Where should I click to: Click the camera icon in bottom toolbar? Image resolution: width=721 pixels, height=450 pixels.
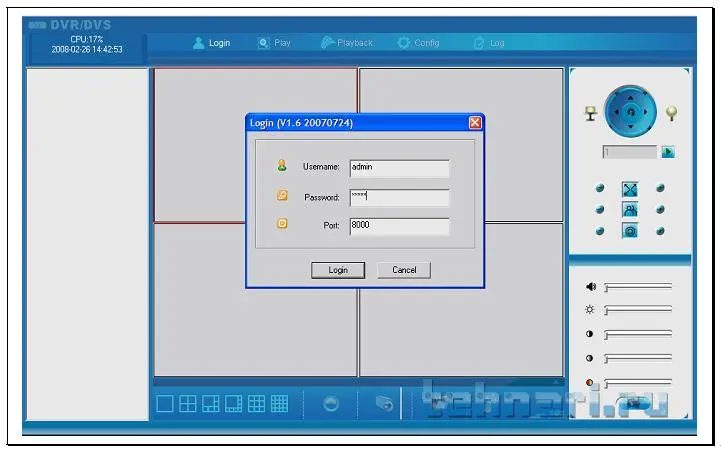[x=384, y=404]
